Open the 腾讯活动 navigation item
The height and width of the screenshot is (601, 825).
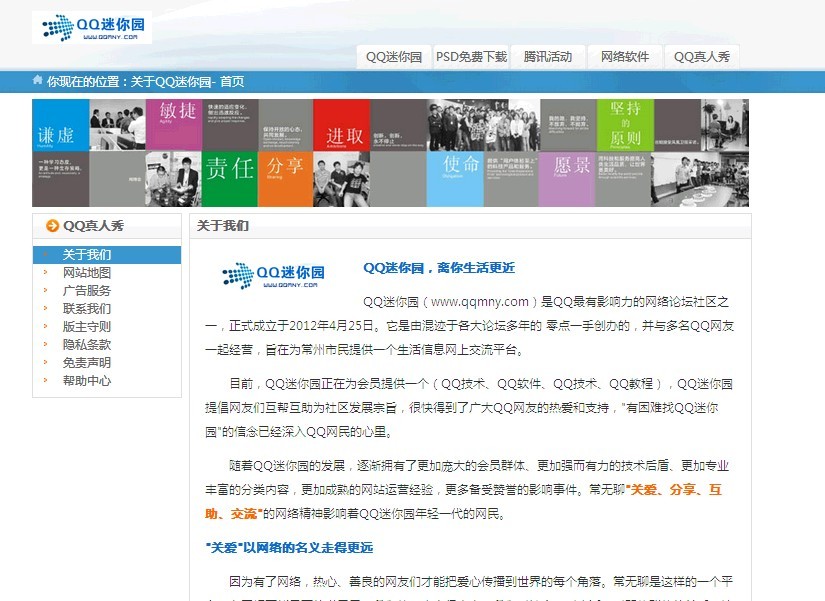[549, 57]
